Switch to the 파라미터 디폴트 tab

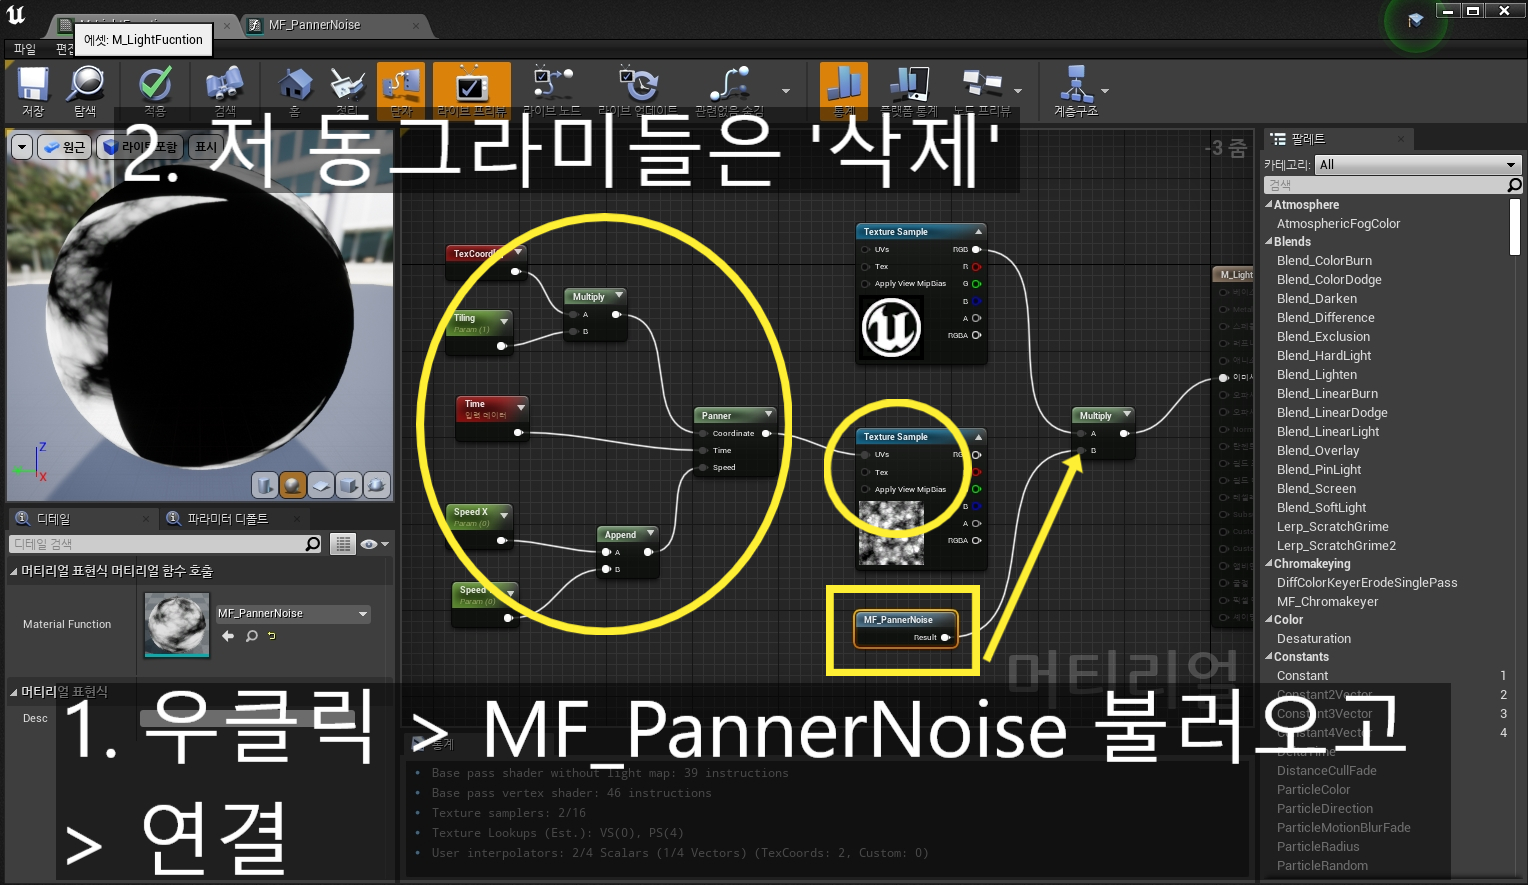coord(227,519)
